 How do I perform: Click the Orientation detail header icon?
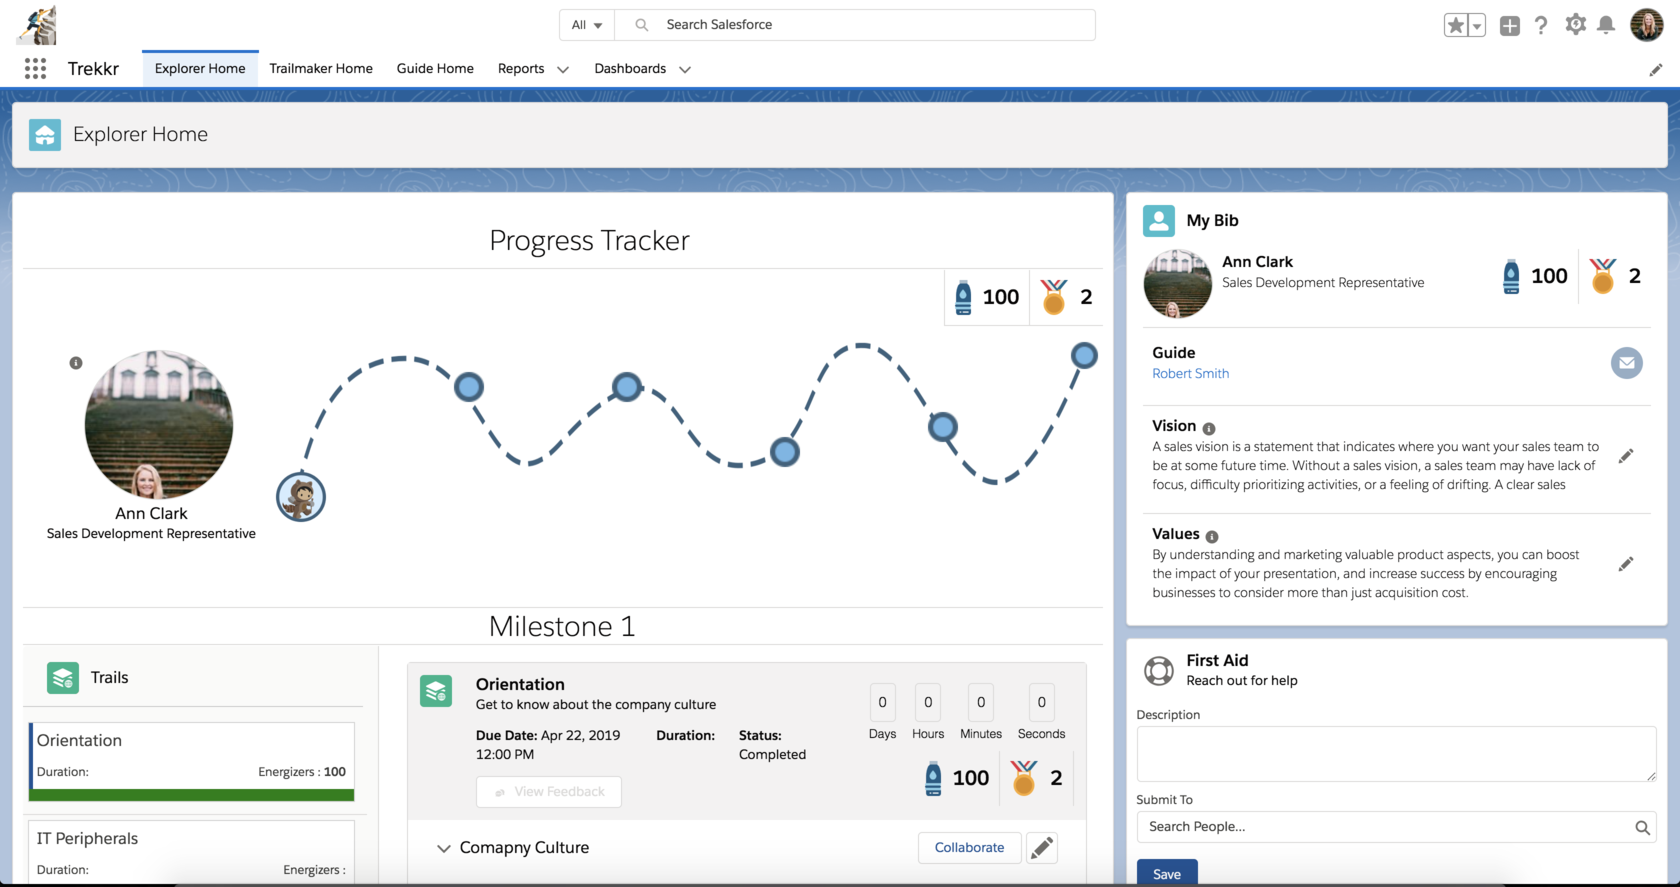point(436,691)
